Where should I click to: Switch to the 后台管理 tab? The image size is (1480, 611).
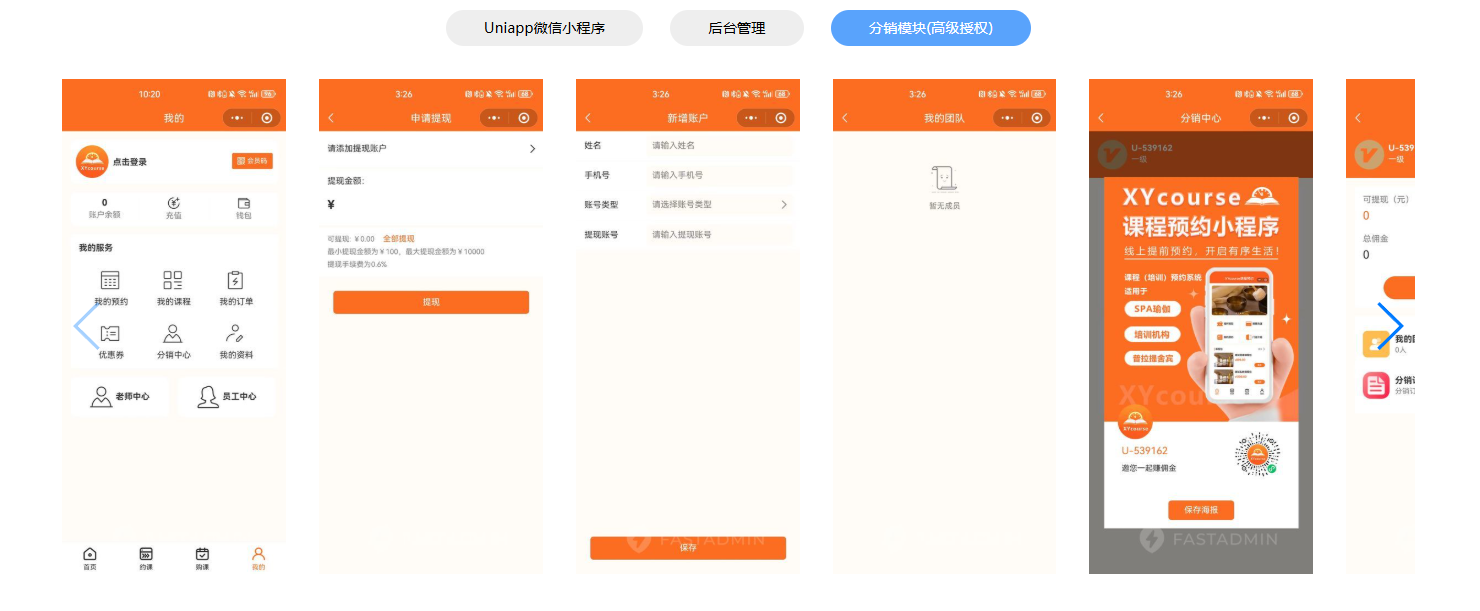click(737, 28)
